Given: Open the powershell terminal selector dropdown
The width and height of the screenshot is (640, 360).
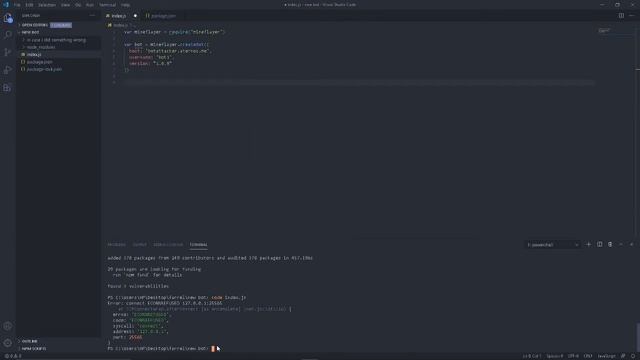Looking at the screenshot, I should coord(552,245).
